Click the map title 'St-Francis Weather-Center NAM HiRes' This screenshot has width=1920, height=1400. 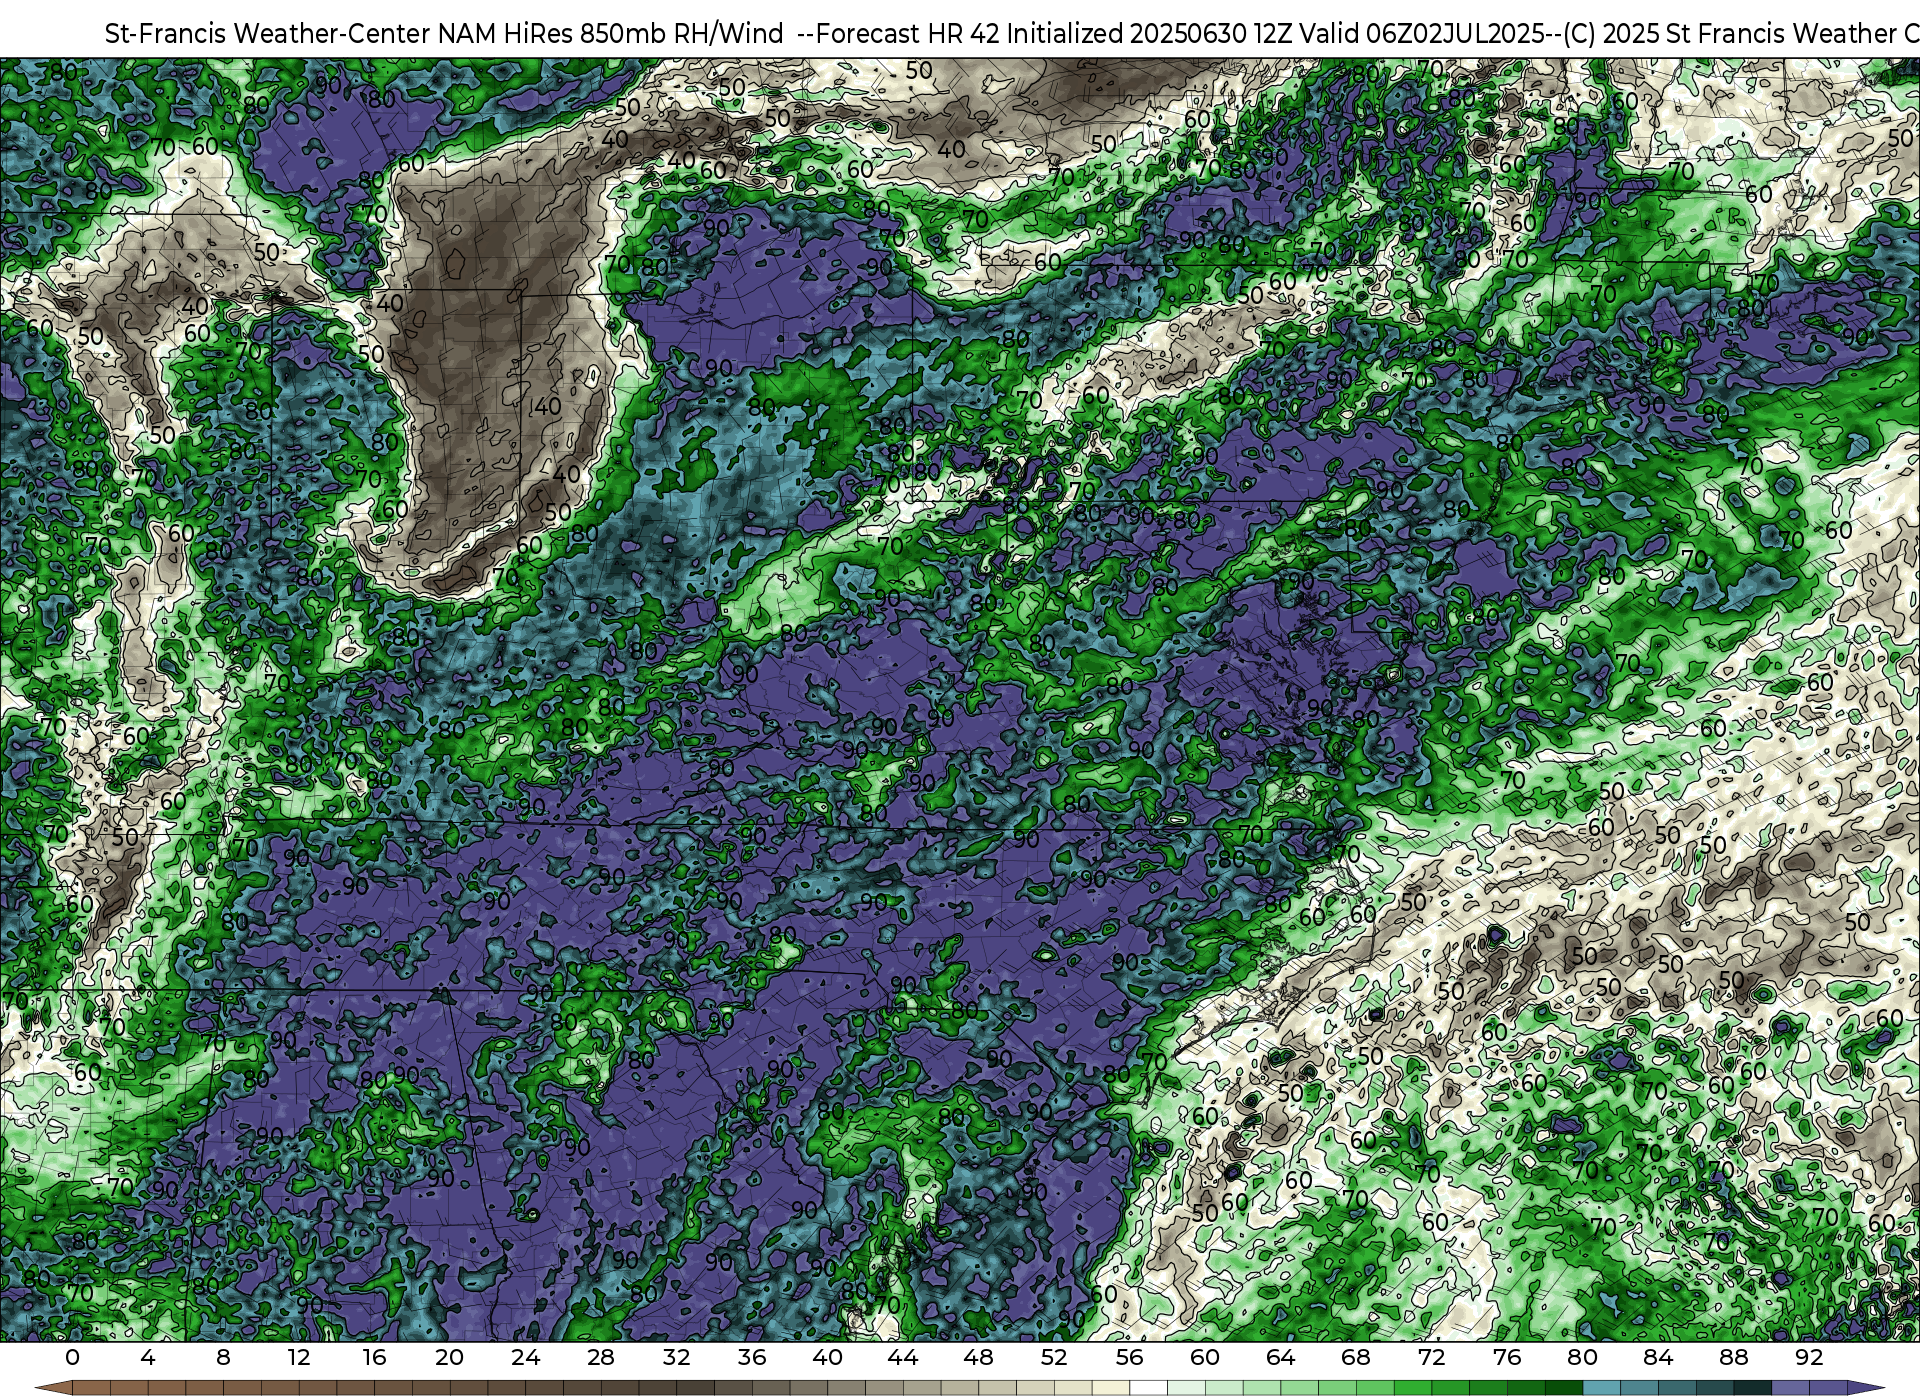(338, 34)
